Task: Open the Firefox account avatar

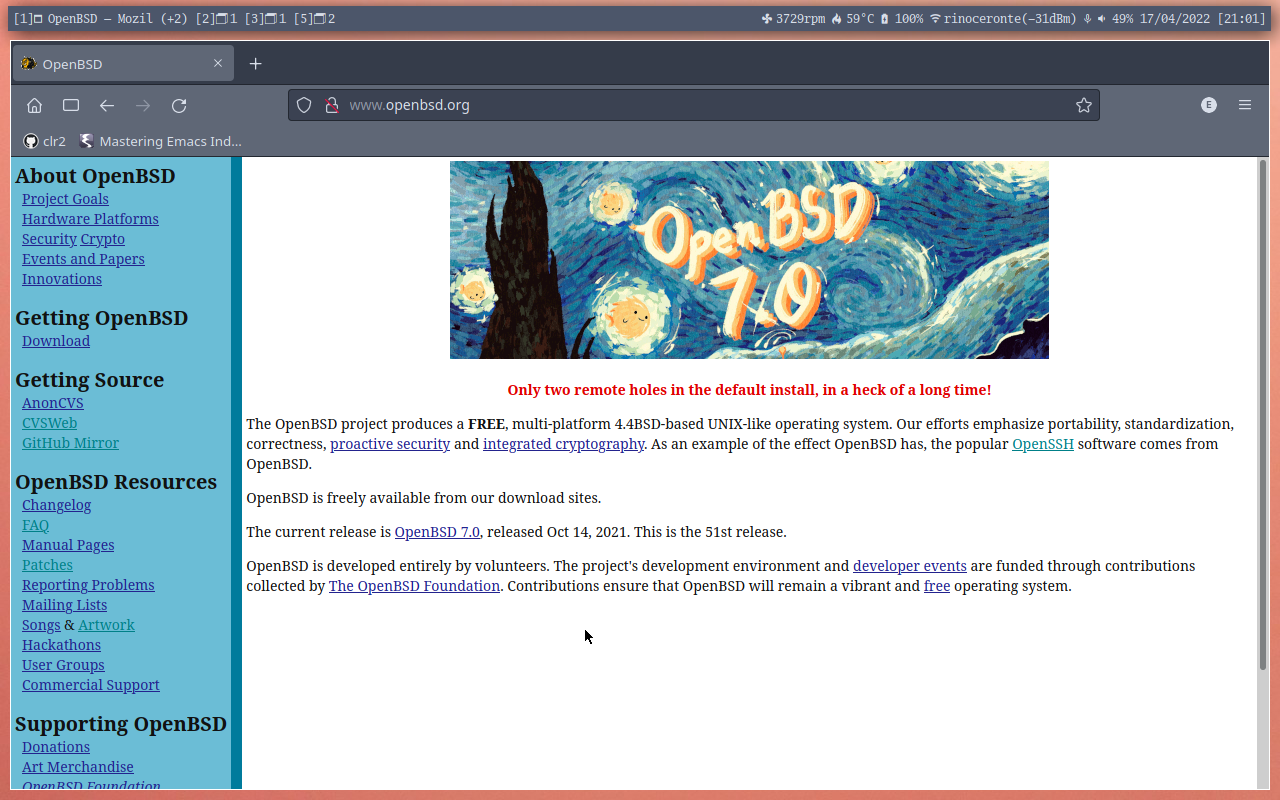Action: click(x=1209, y=105)
